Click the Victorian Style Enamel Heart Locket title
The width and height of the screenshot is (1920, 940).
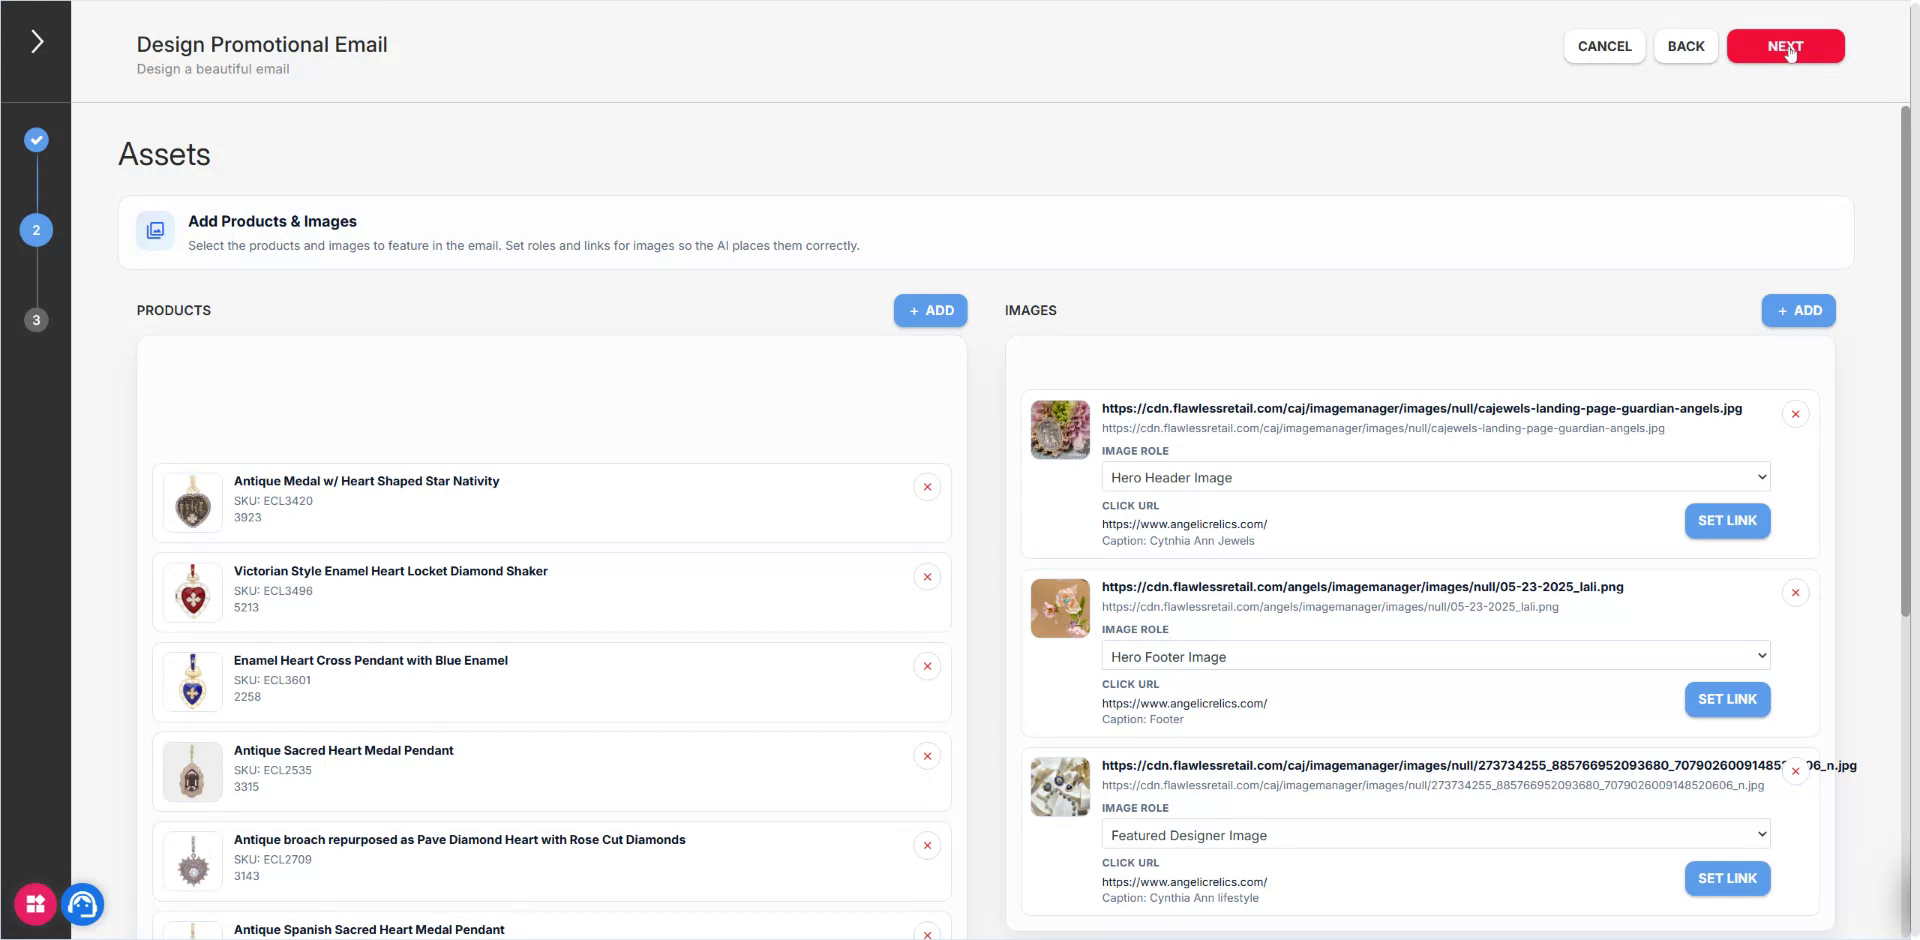391,571
